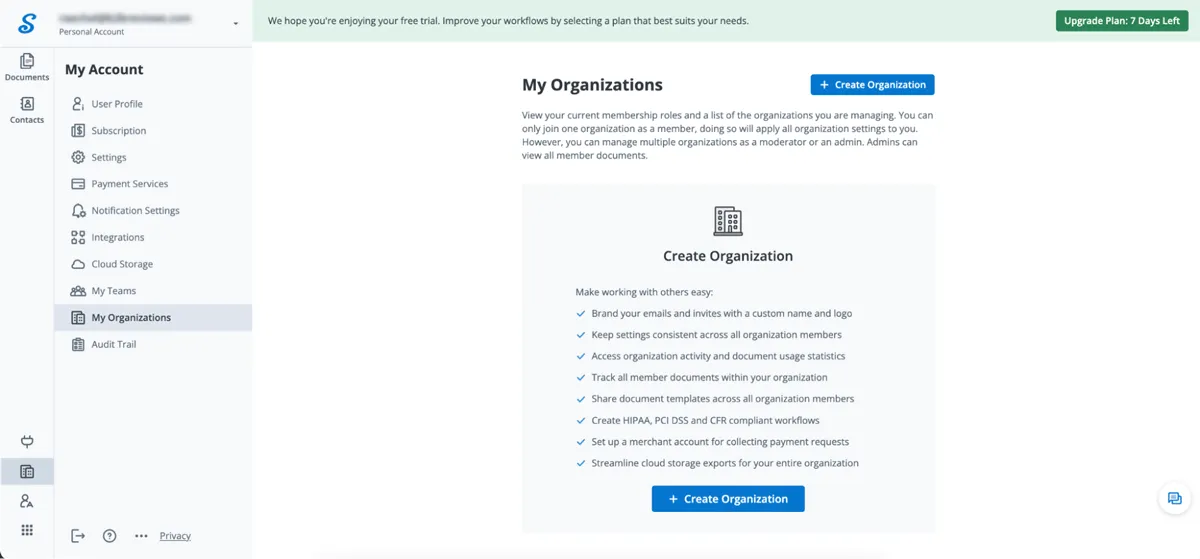This screenshot has height=559, width=1200.
Task: Click 'Share document templates' line
Action: (723, 399)
